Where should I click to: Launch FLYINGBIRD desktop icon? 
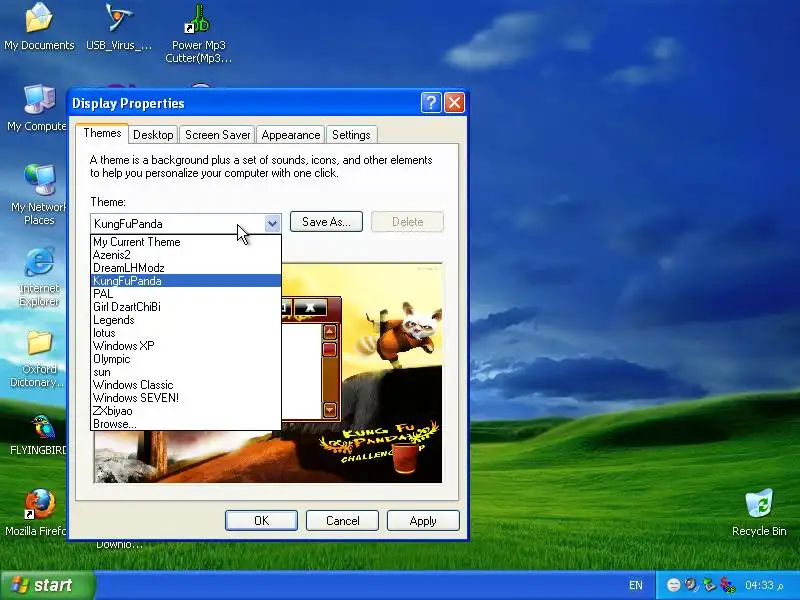pyautogui.click(x=40, y=435)
